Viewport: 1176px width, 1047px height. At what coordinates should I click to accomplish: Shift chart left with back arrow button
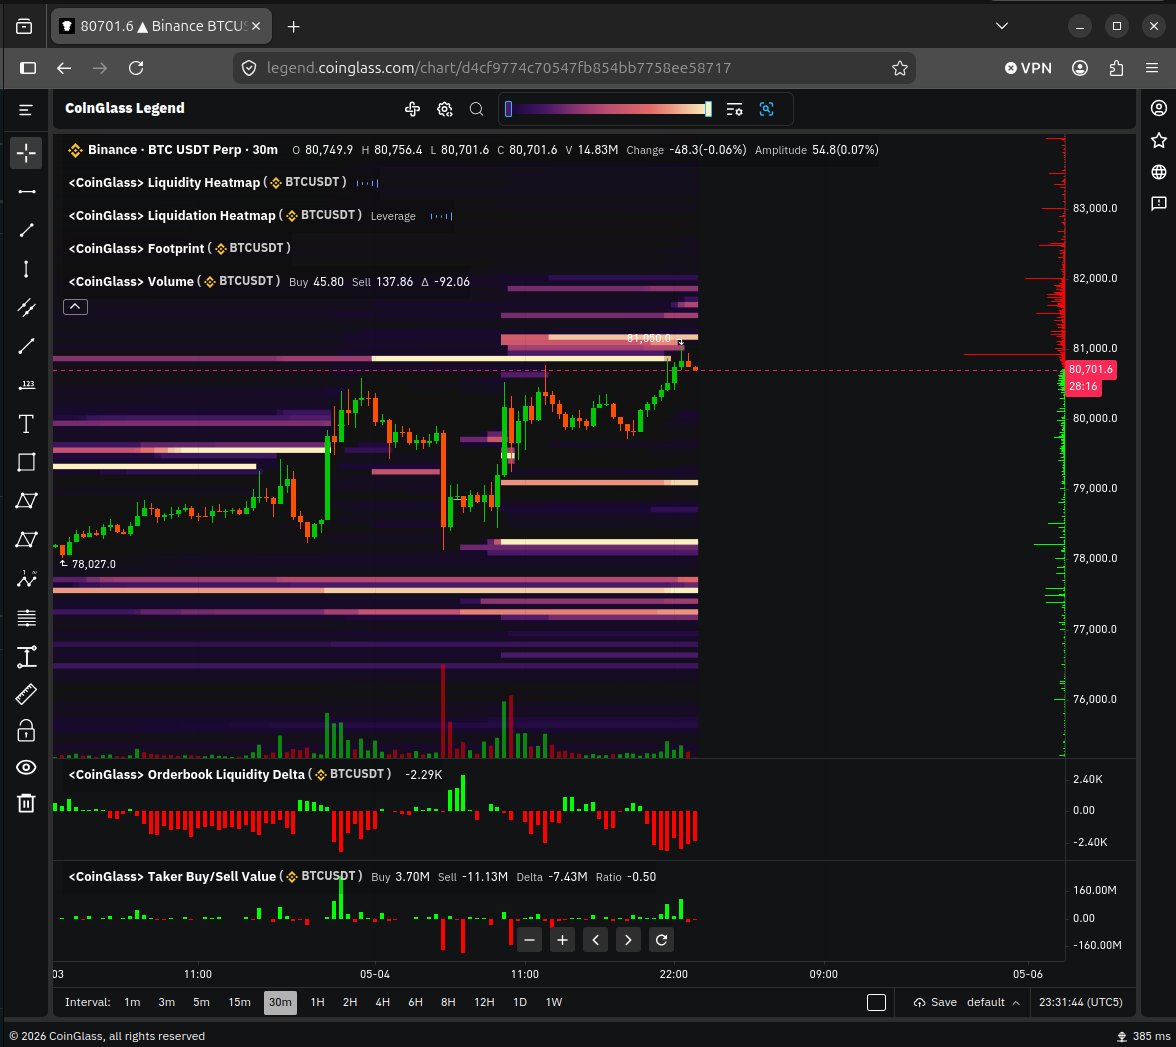tap(596, 940)
